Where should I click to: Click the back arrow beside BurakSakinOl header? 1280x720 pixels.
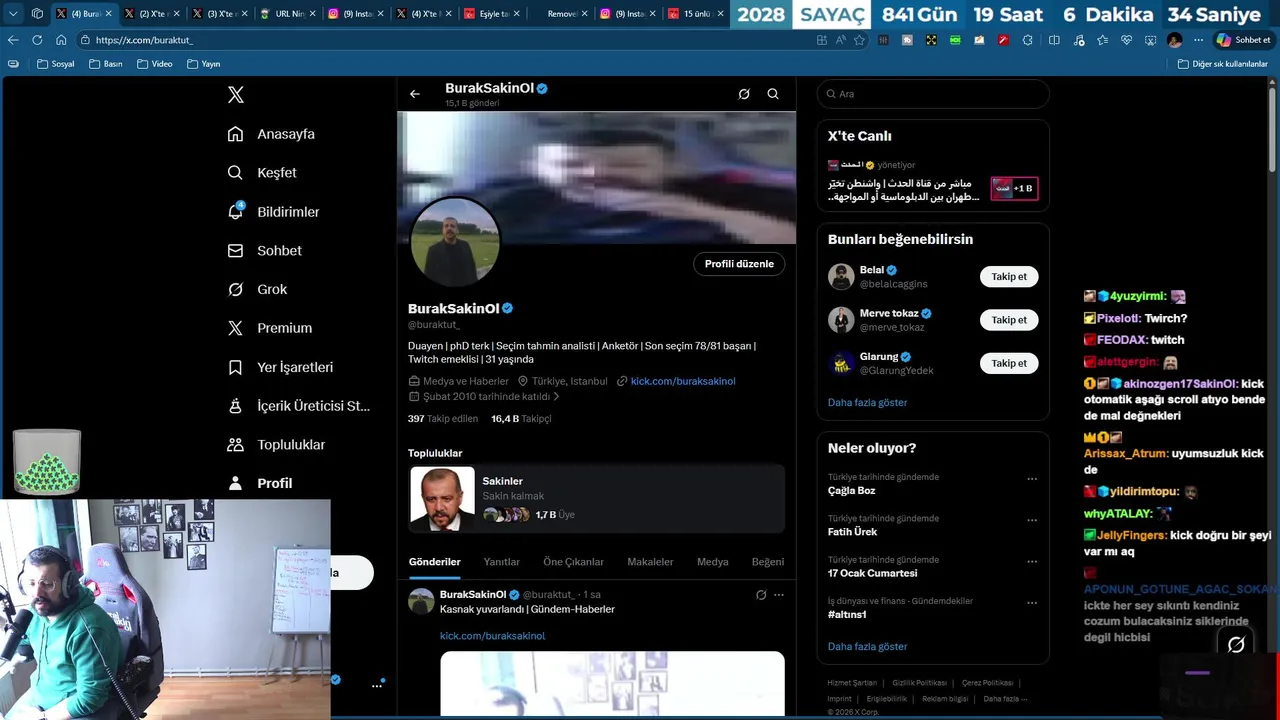coord(415,94)
